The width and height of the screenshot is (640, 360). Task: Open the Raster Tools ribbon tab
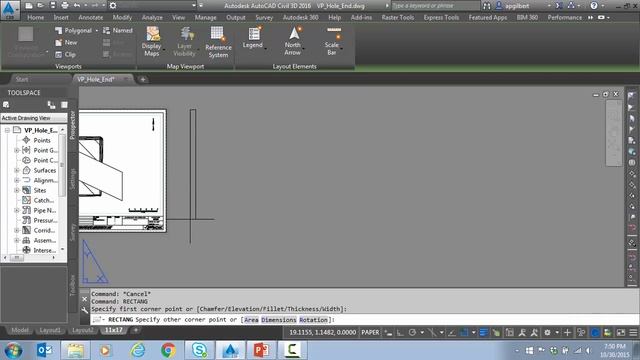pyautogui.click(x=398, y=18)
